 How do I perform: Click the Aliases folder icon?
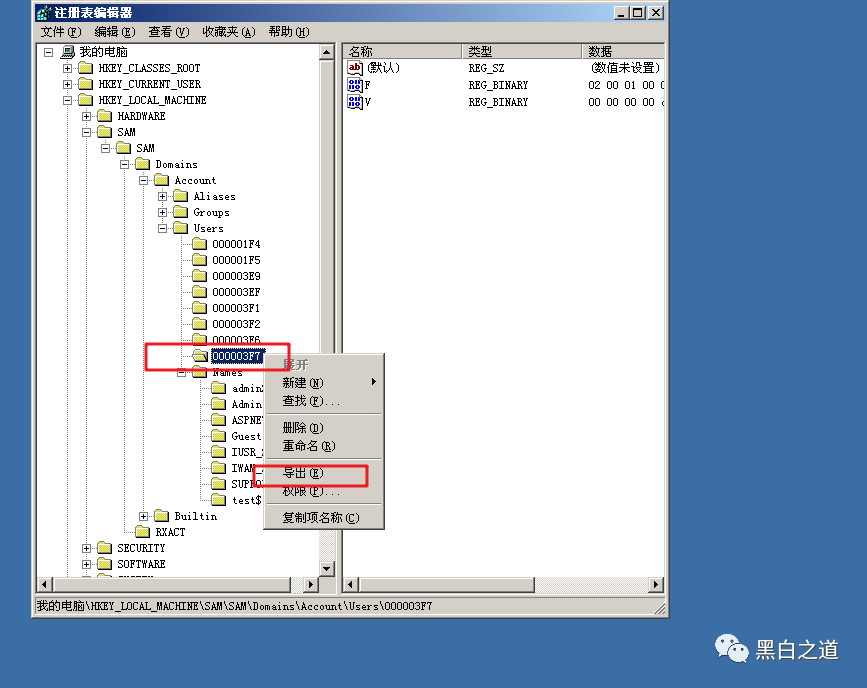181,196
